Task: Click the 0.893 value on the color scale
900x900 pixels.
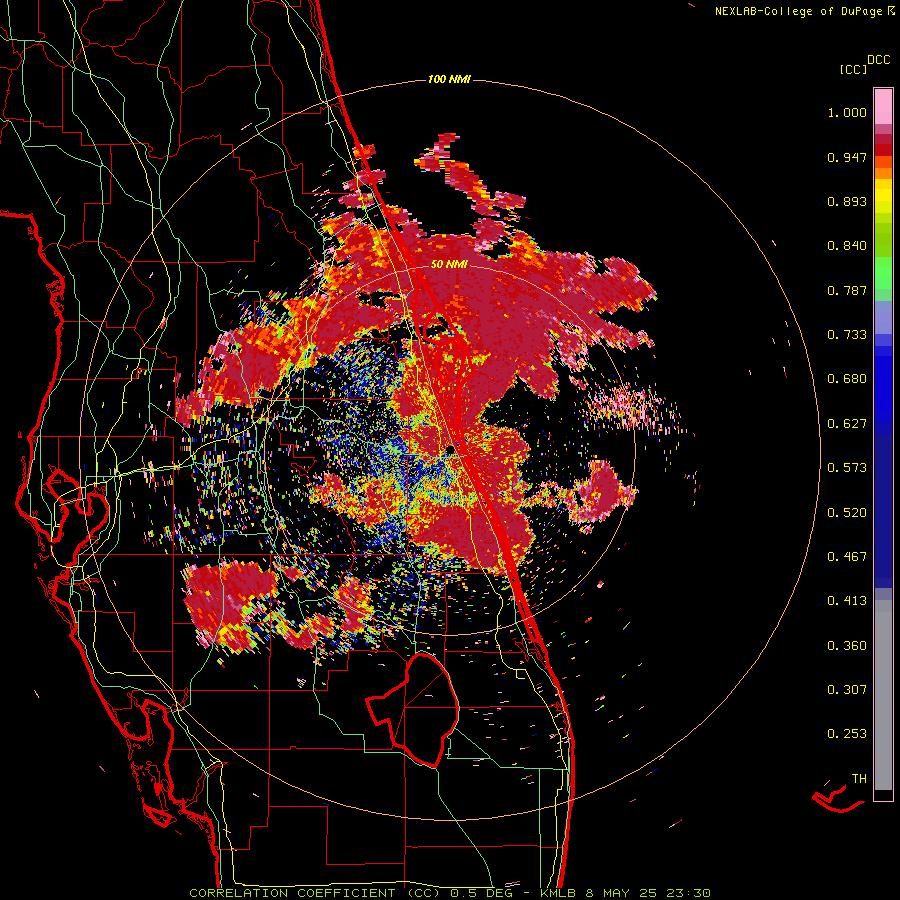Action: click(x=847, y=201)
